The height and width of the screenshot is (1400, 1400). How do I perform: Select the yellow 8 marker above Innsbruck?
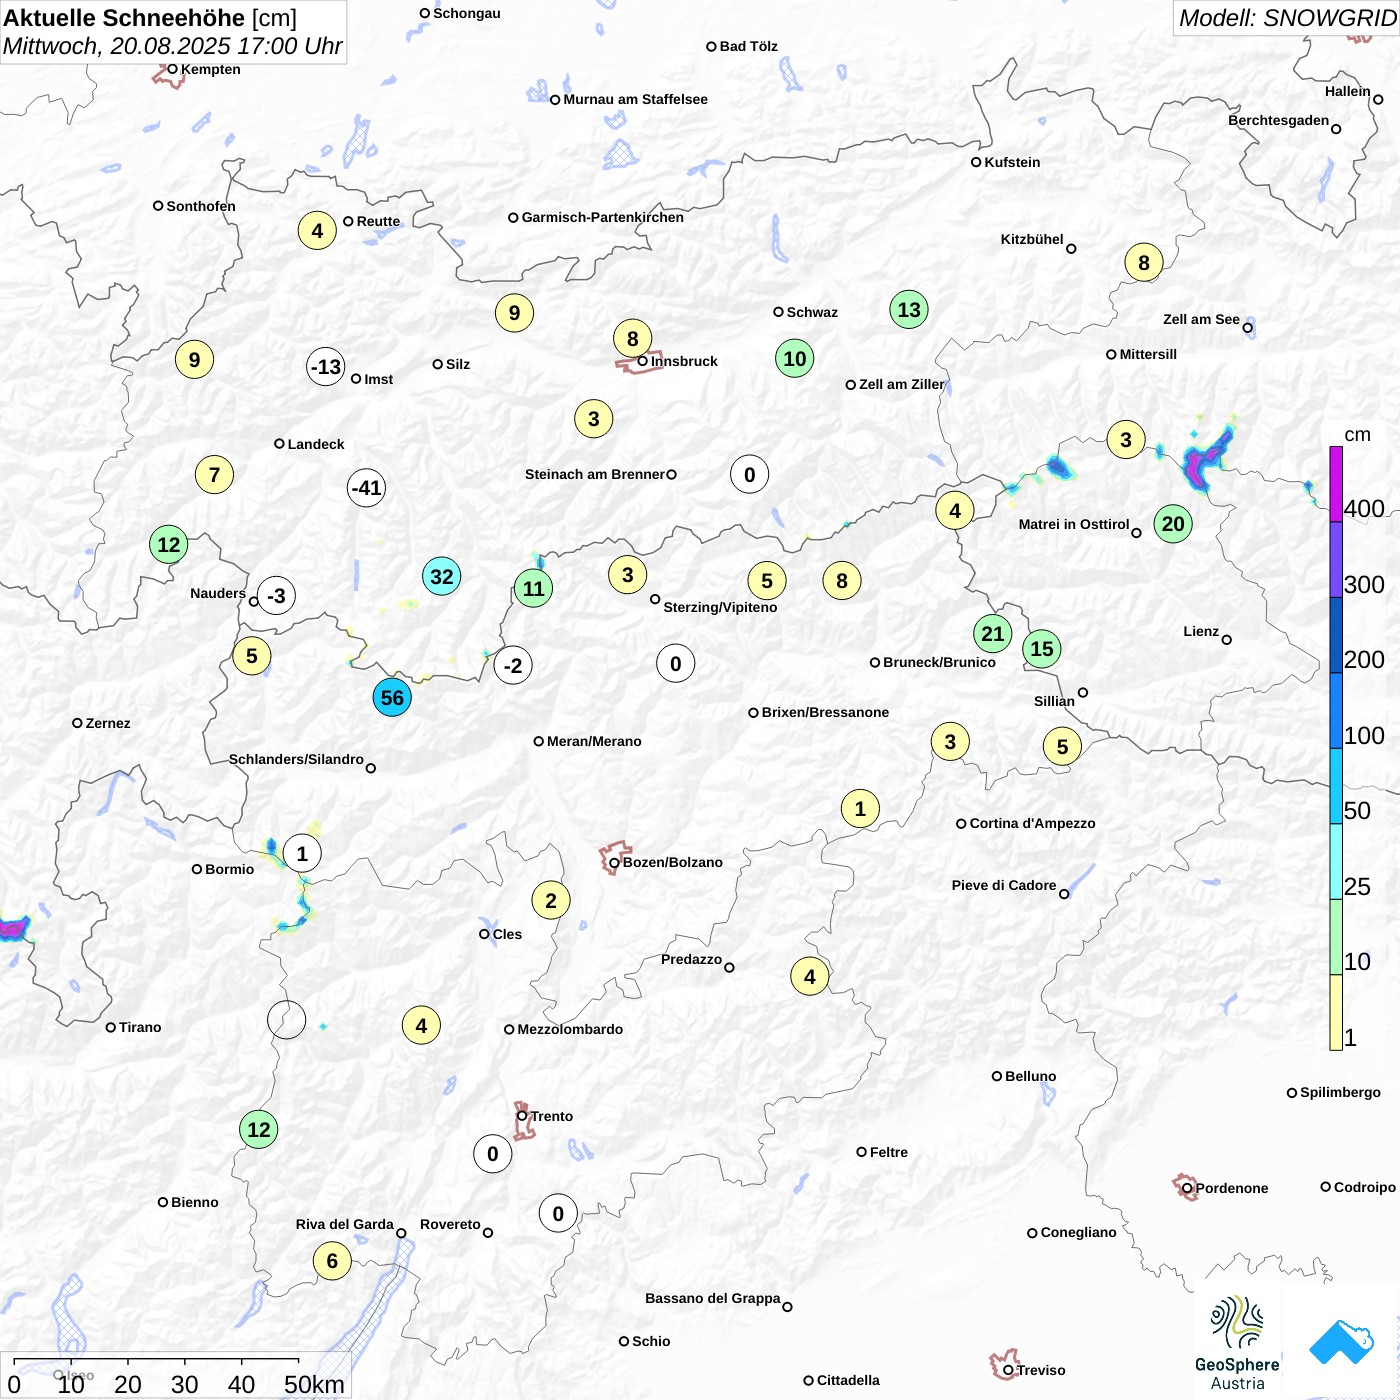[x=632, y=339]
